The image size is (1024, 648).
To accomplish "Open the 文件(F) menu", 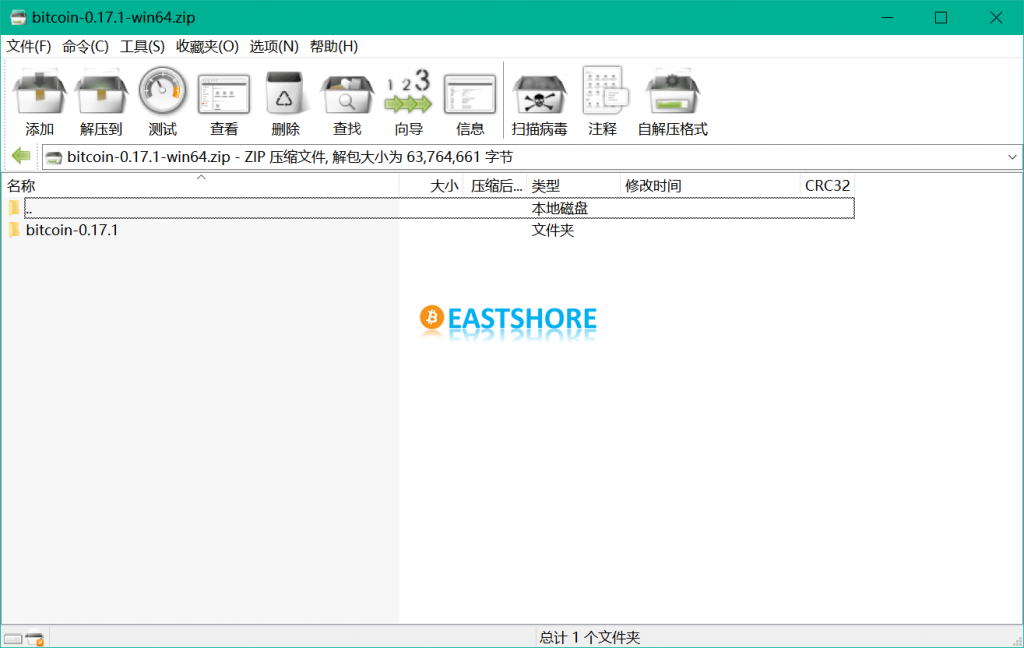I will (x=29, y=47).
